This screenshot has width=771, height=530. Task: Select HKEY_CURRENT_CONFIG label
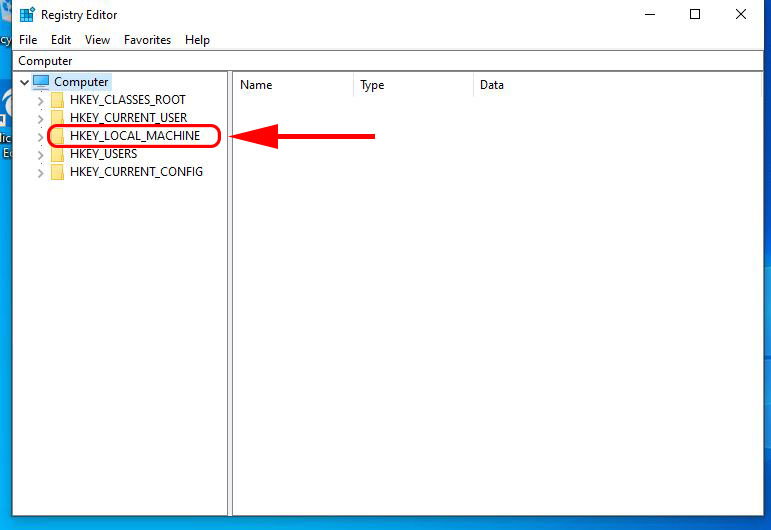136,172
